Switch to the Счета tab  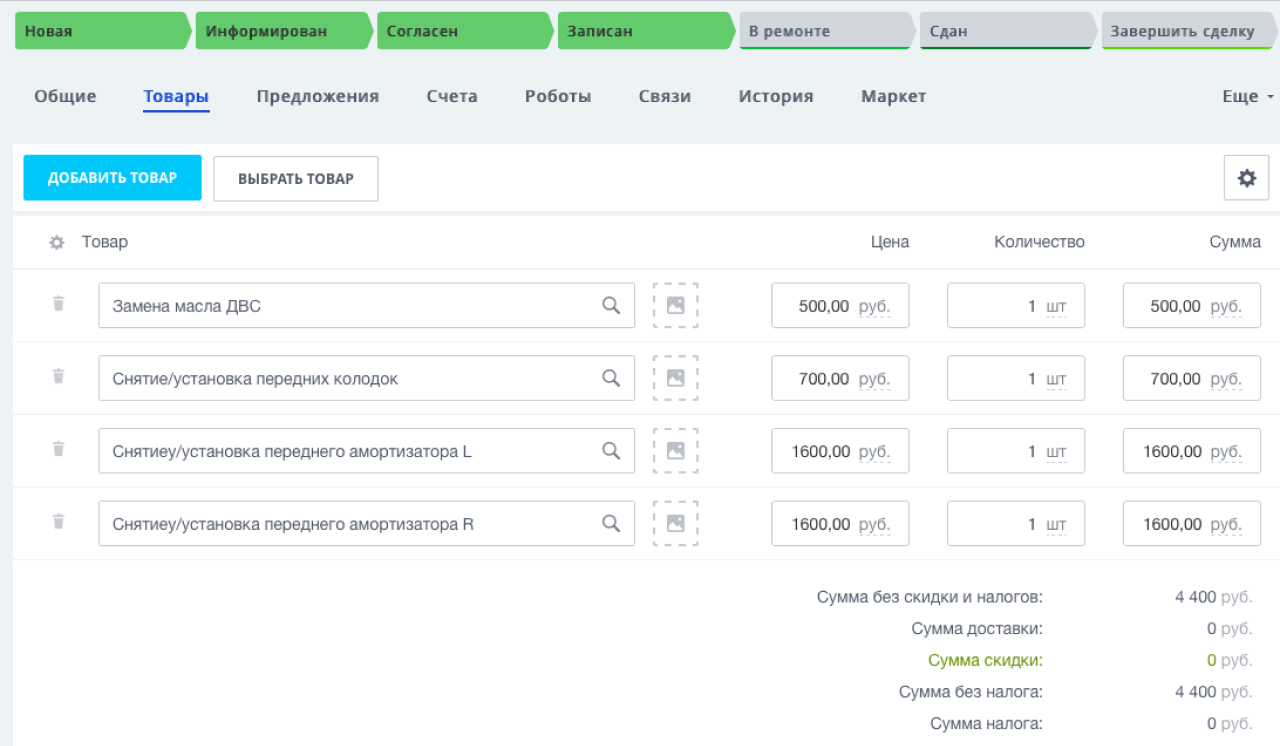(451, 97)
